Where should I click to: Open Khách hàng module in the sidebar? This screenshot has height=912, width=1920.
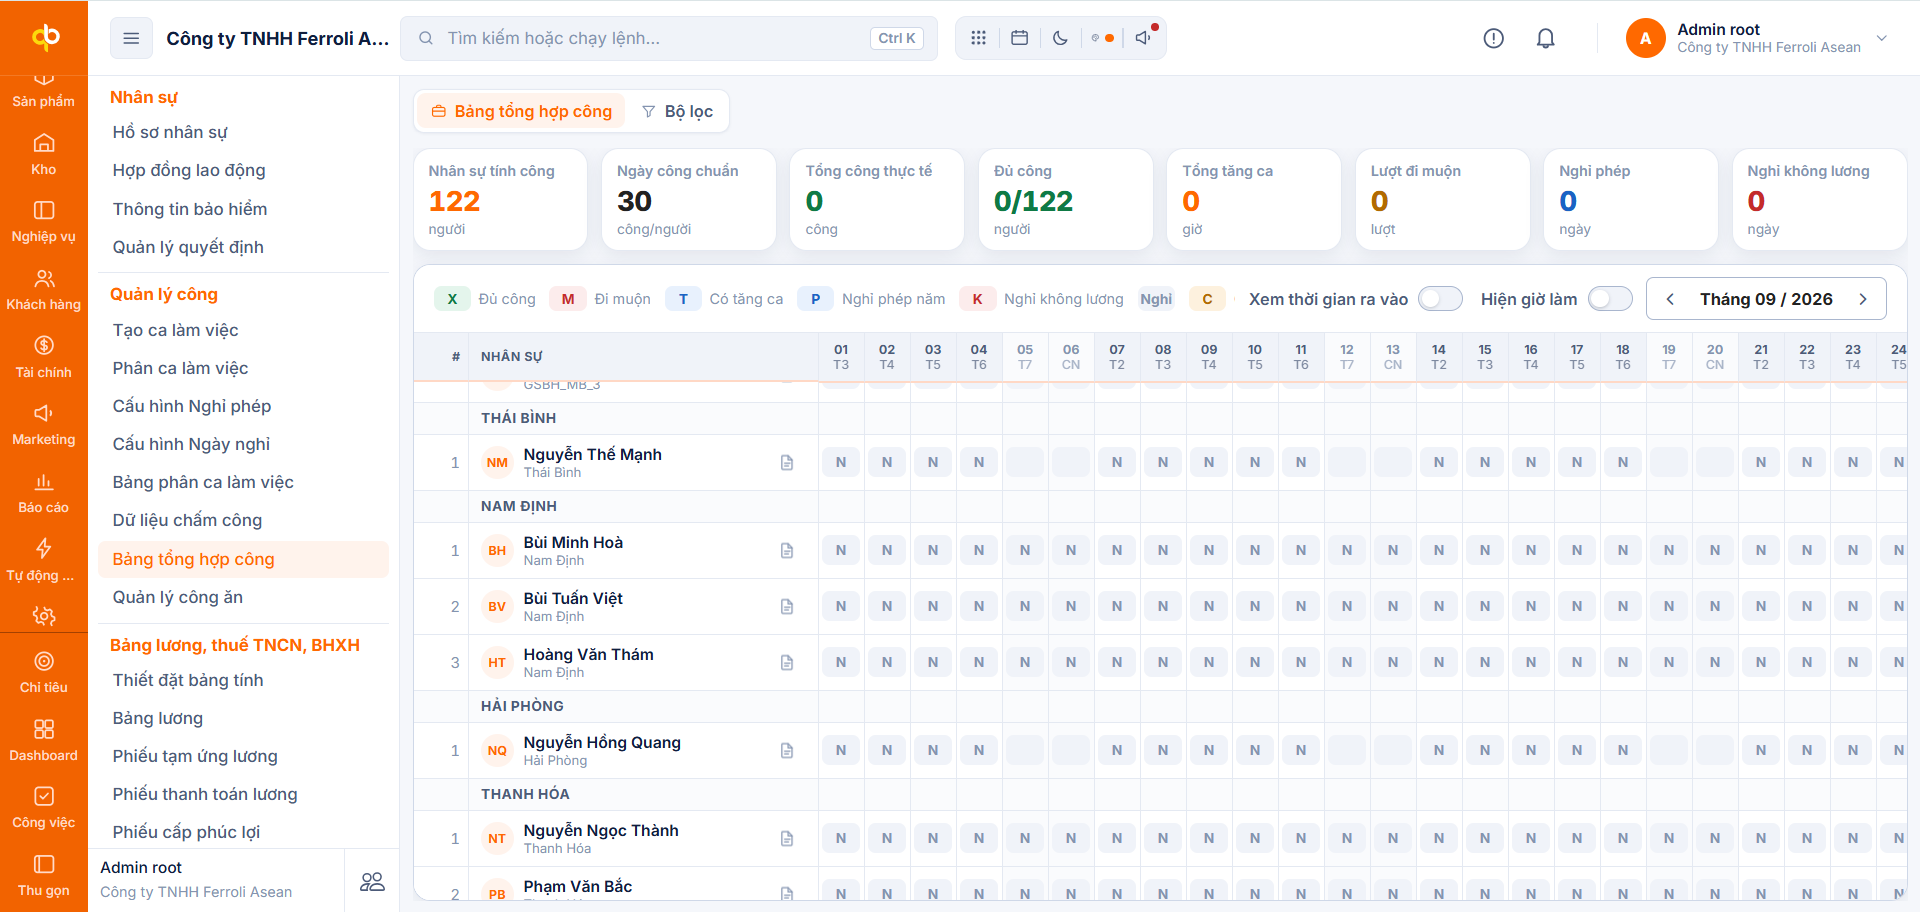click(x=44, y=289)
